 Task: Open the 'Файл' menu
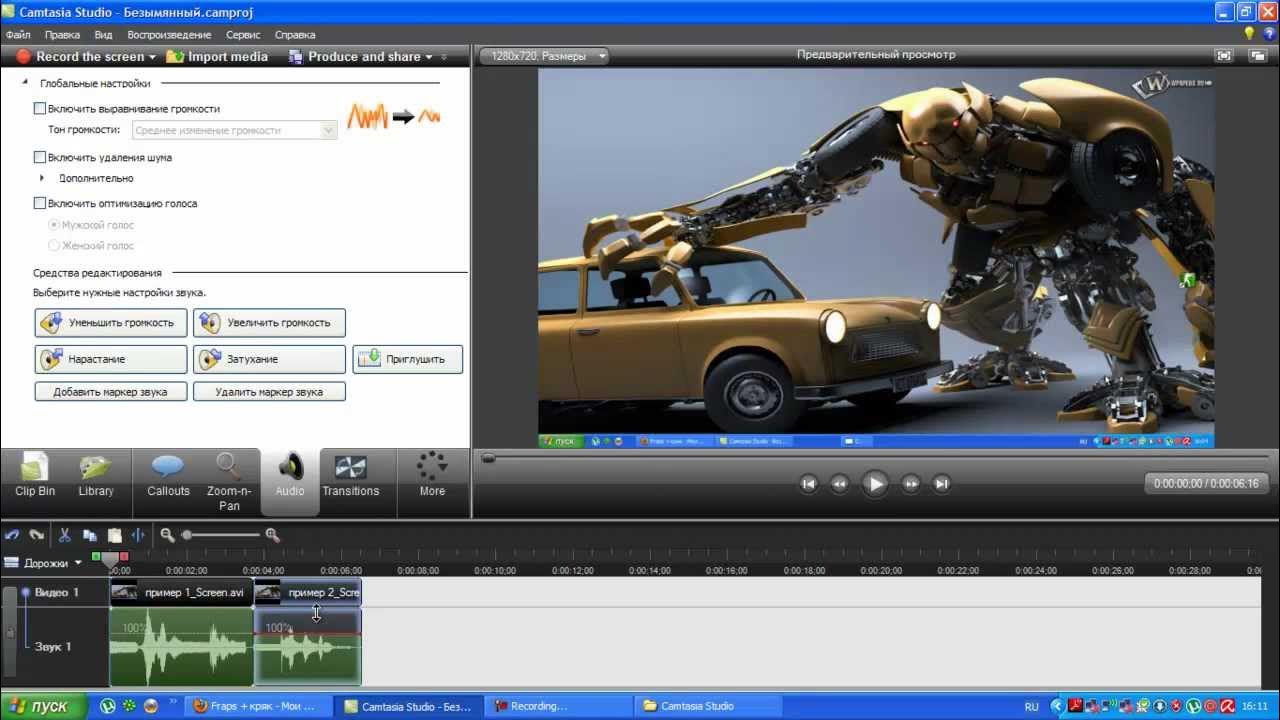pyautogui.click(x=18, y=35)
